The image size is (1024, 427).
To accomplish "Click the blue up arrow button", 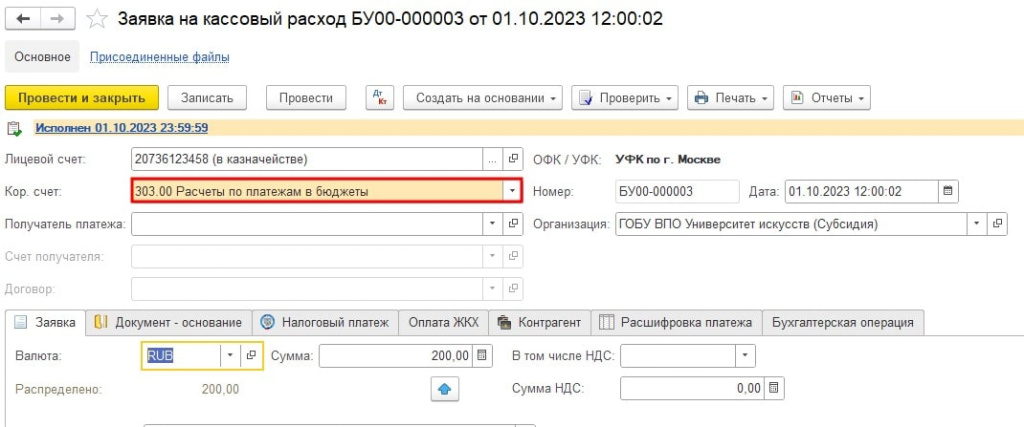I will pos(445,389).
